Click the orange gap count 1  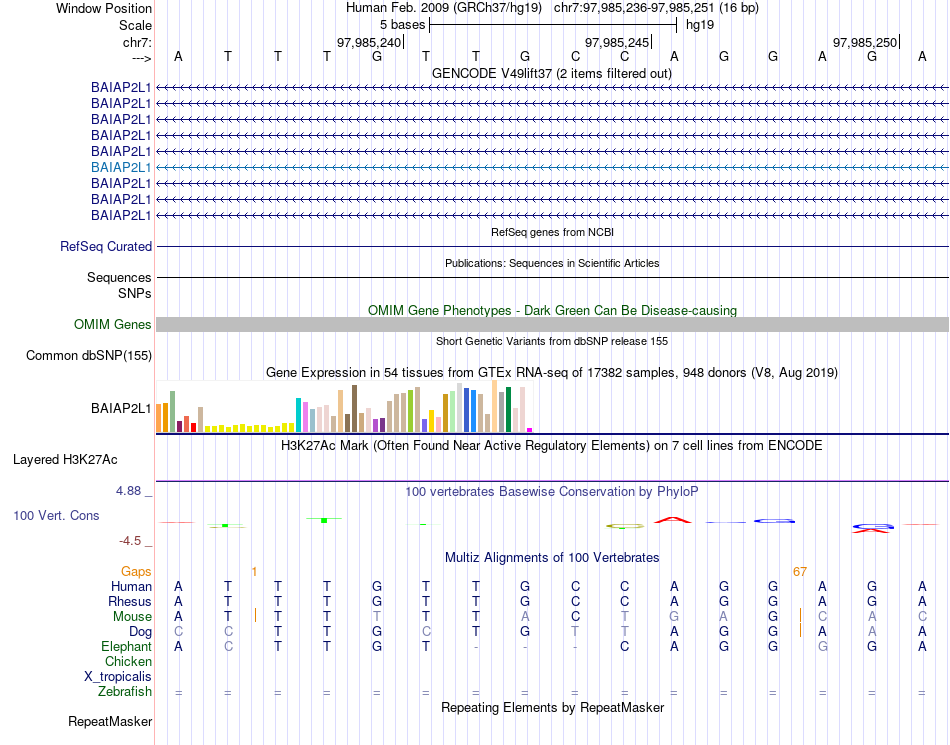254,572
